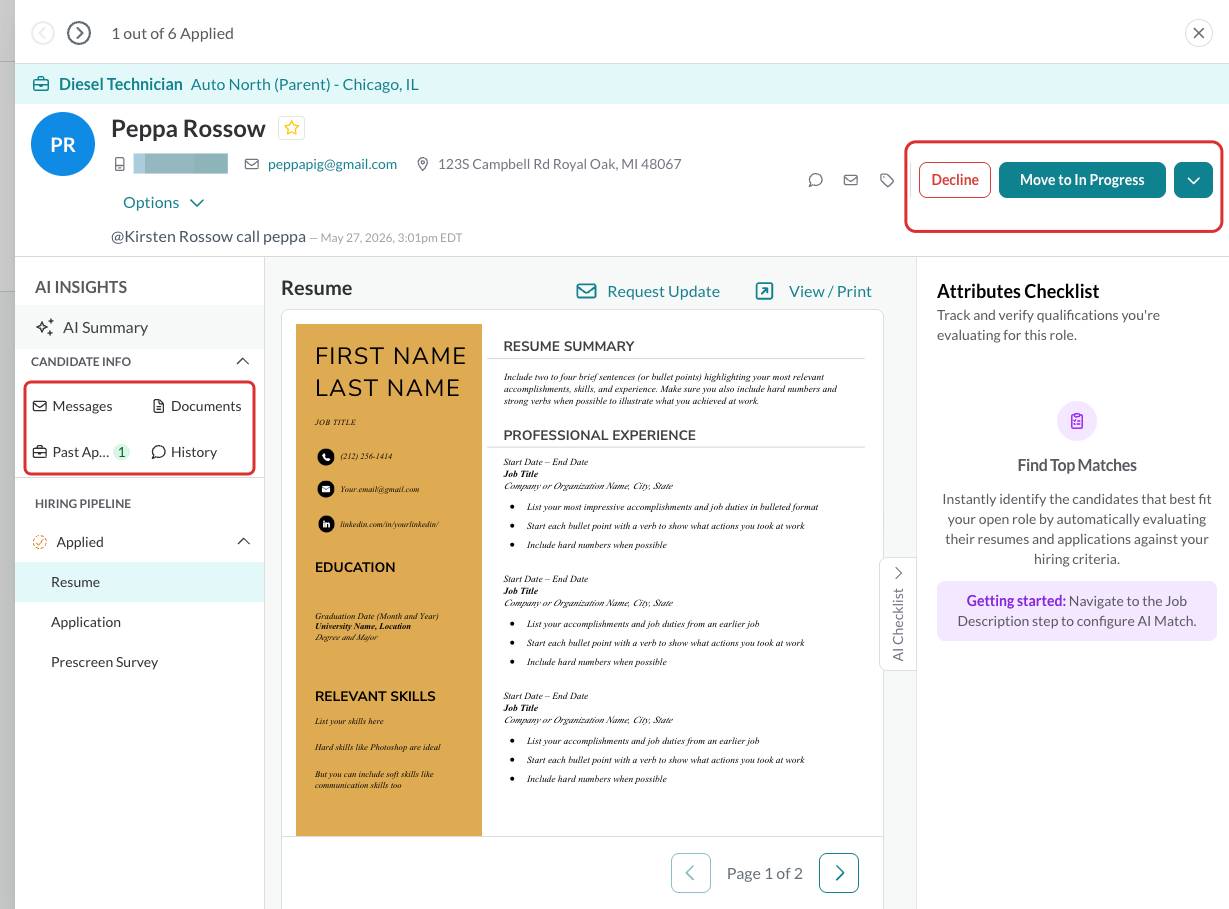The height and width of the screenshot is (909, 1229).
Task: Click the phone icon by hidden number
Action: click(120, 164)
